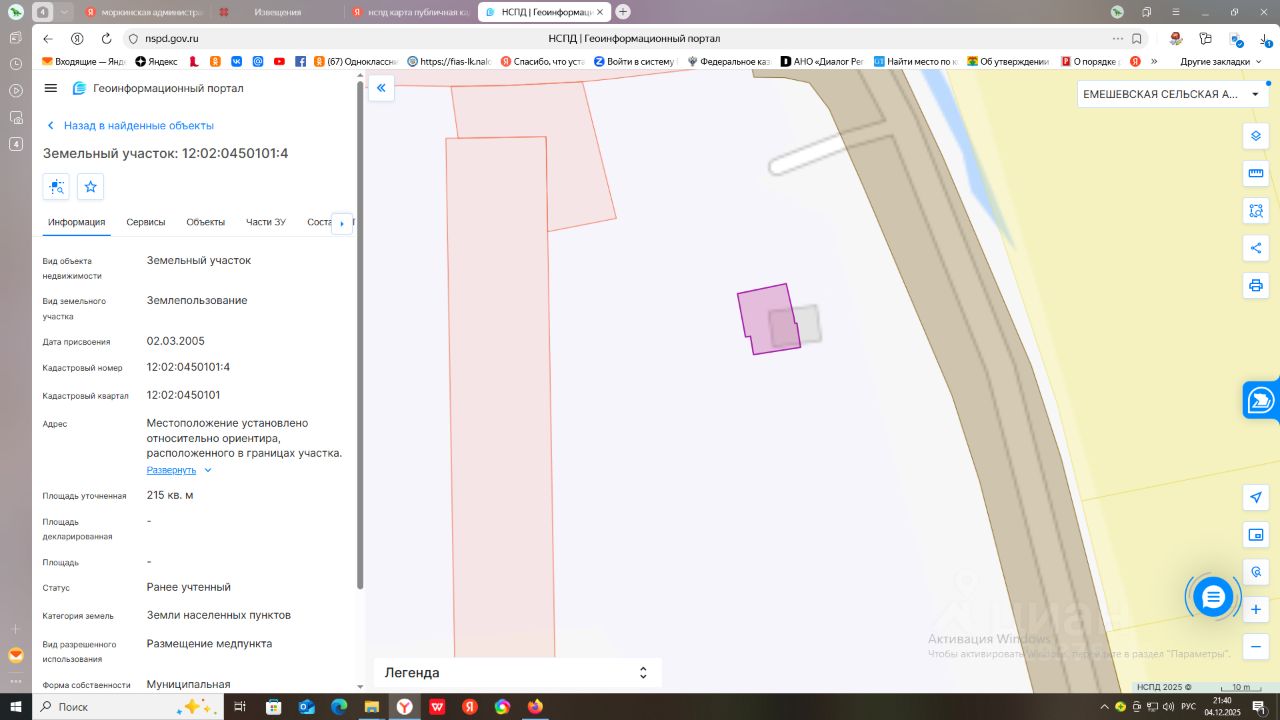1280x720 pixels.
Task: Show the parcel on the map
Action: (56, 187)
